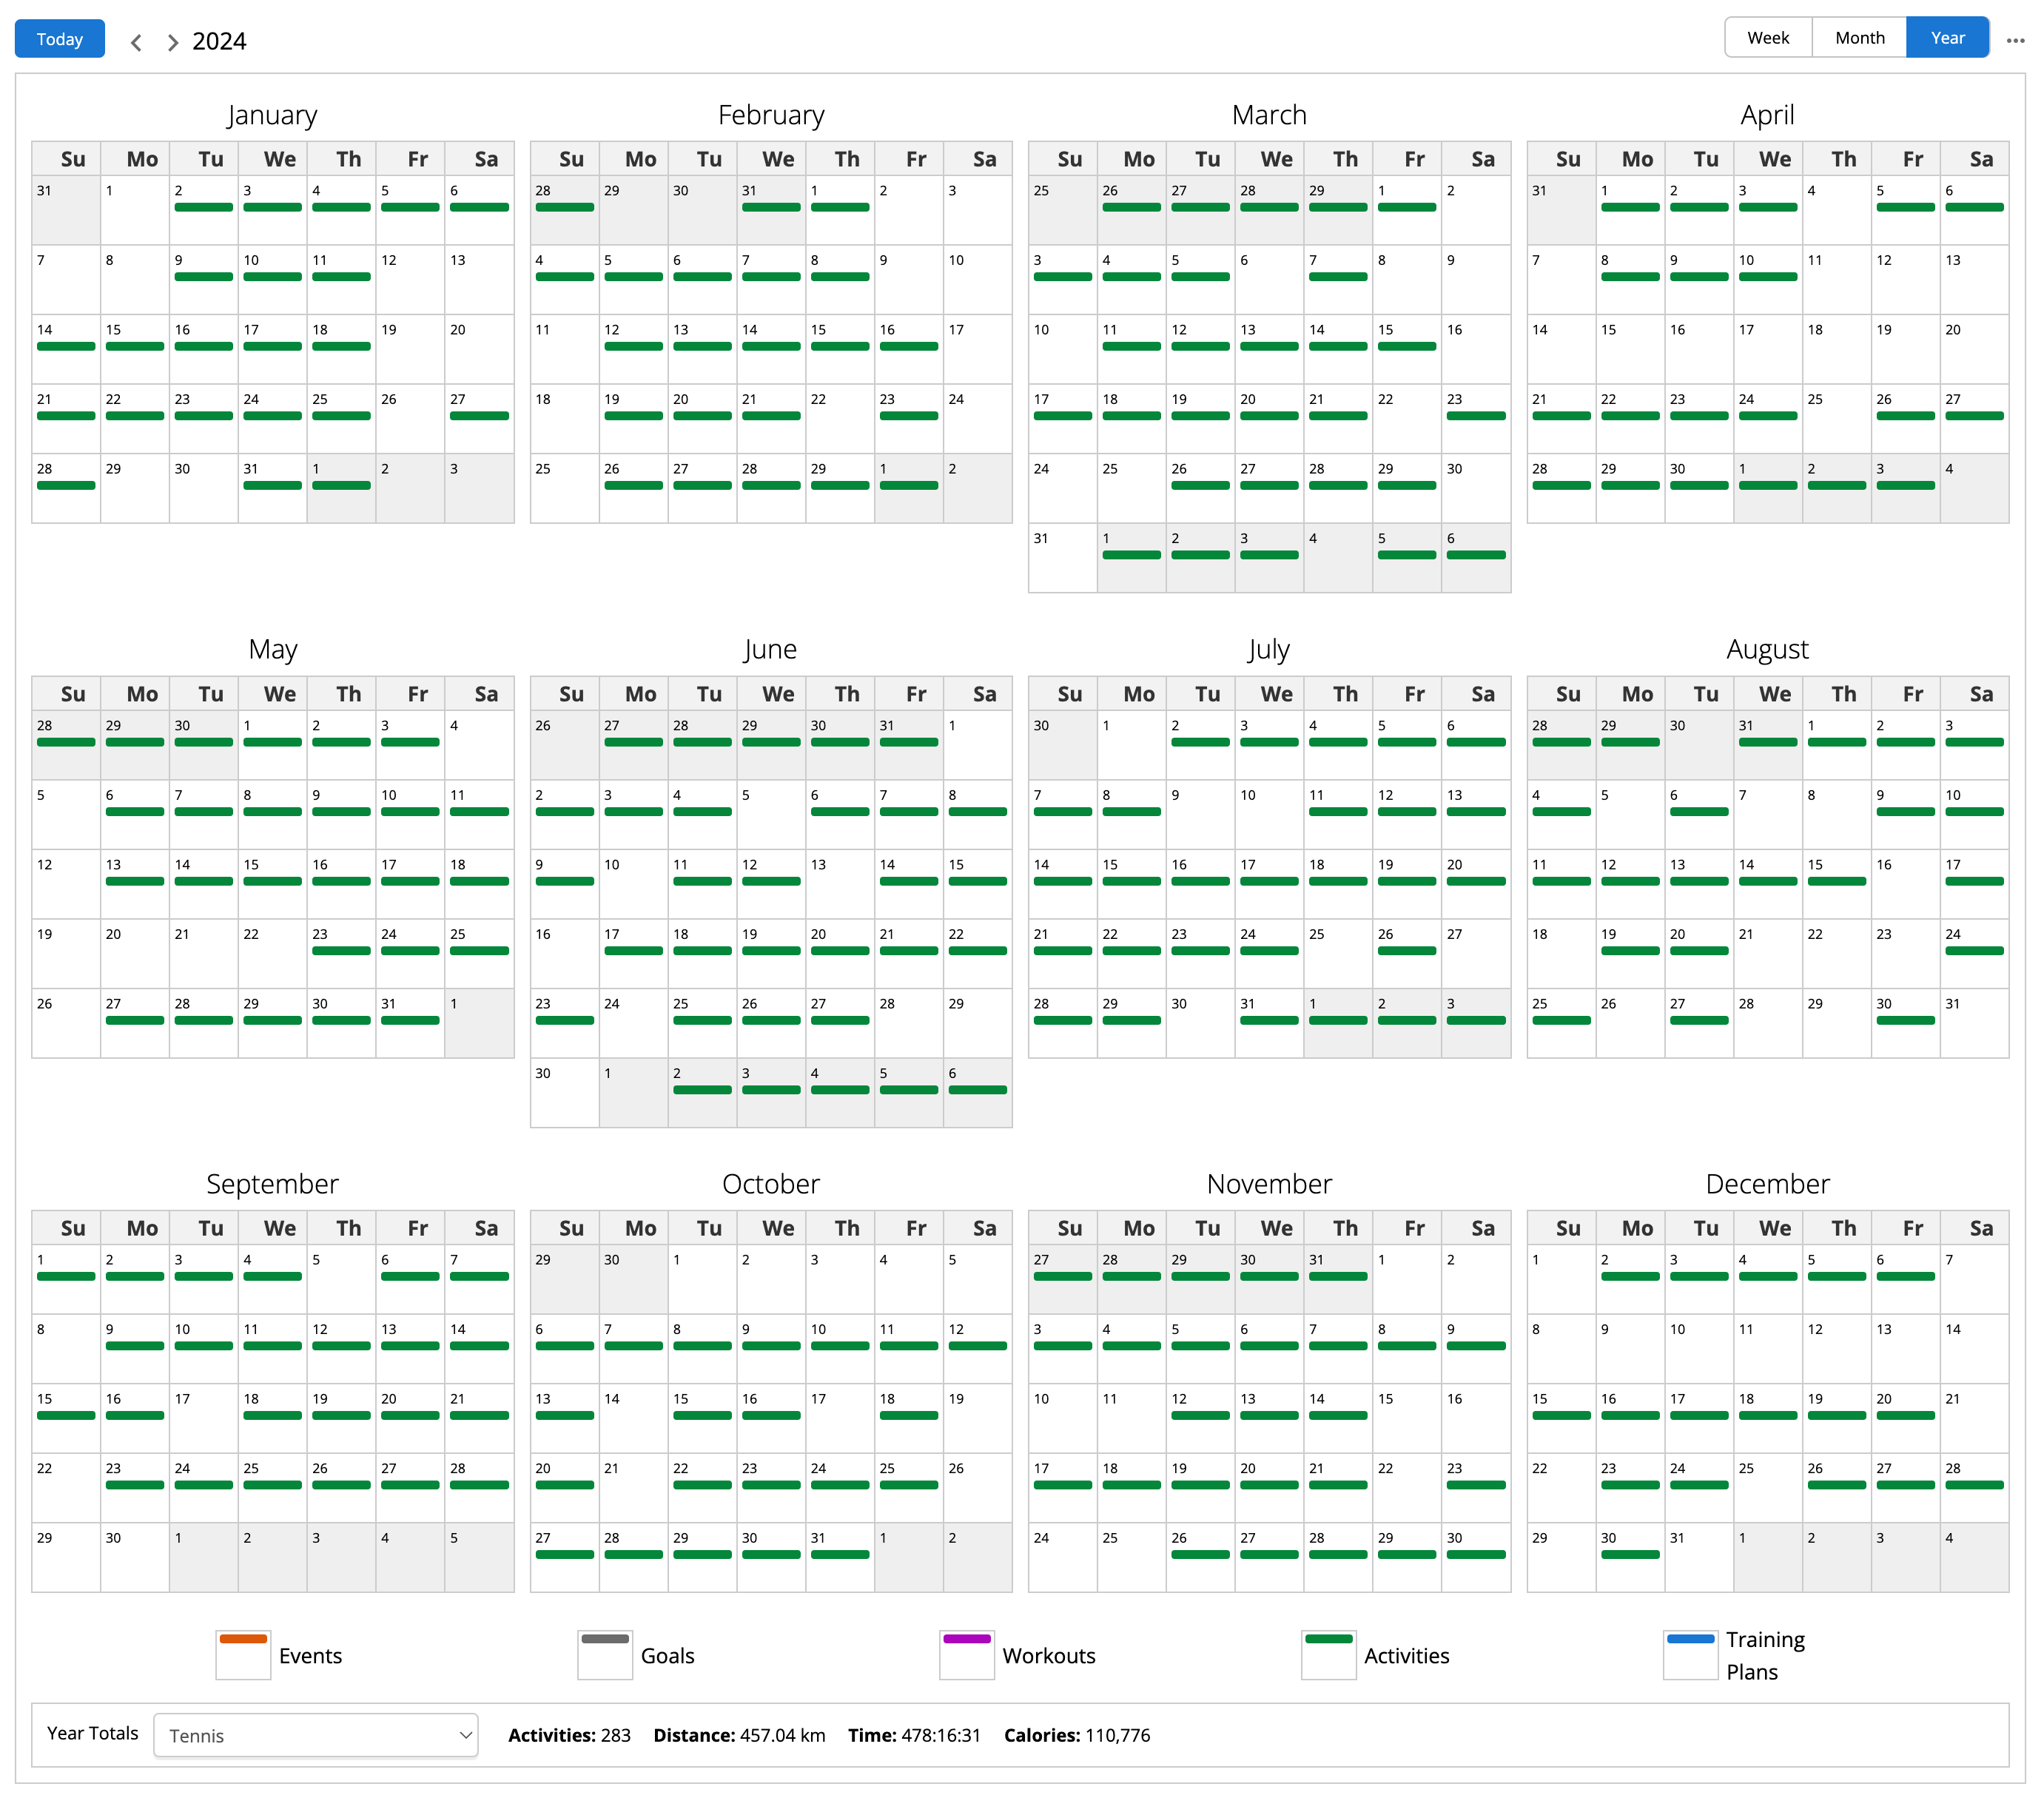2044x1795 pixels.
Task: Open the January month title
Action: pos(272,115)
